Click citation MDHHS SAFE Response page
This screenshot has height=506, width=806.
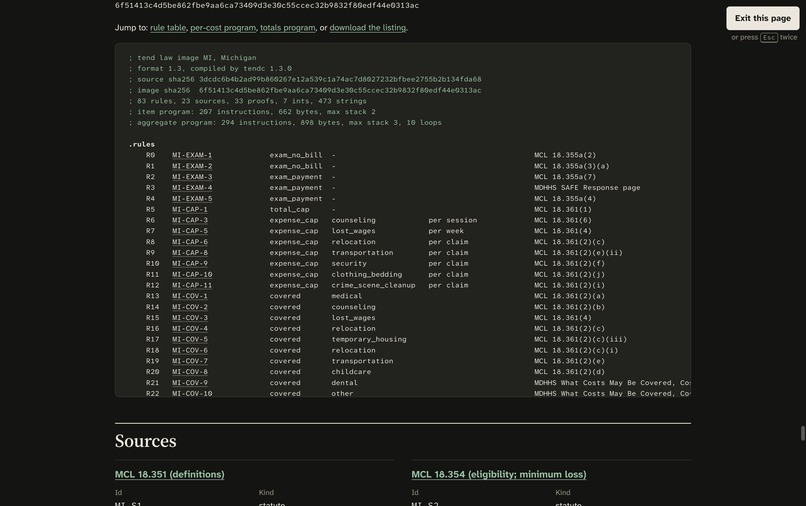tap(587, 188)
